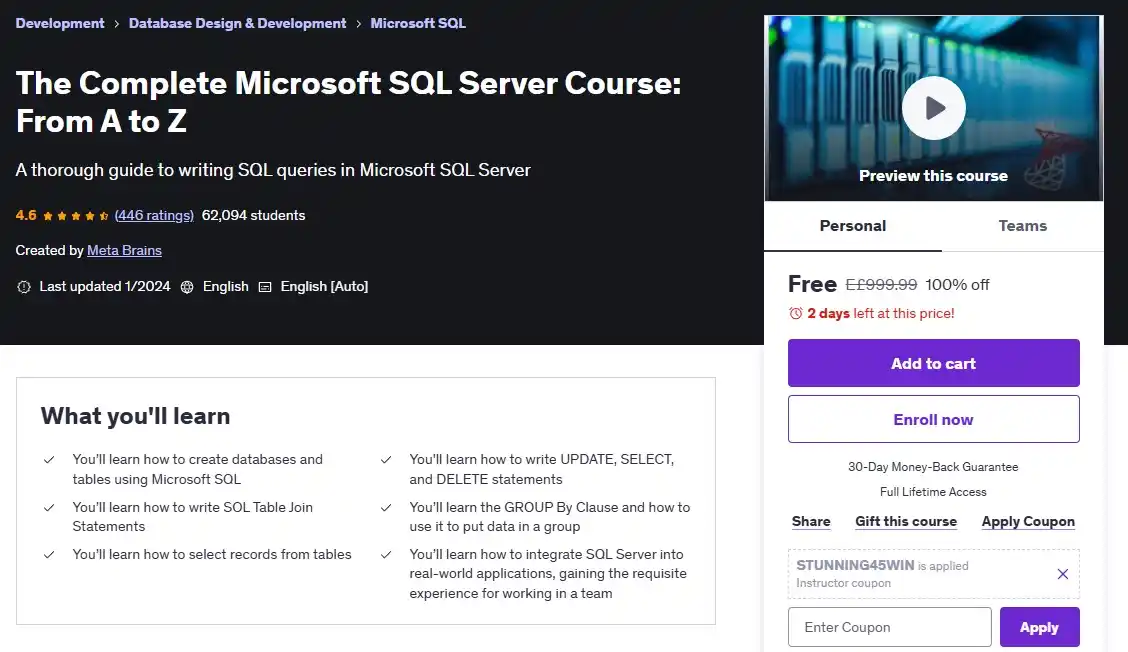Click the 30-Day Money-Back Guarantee text

pos(933,466)
